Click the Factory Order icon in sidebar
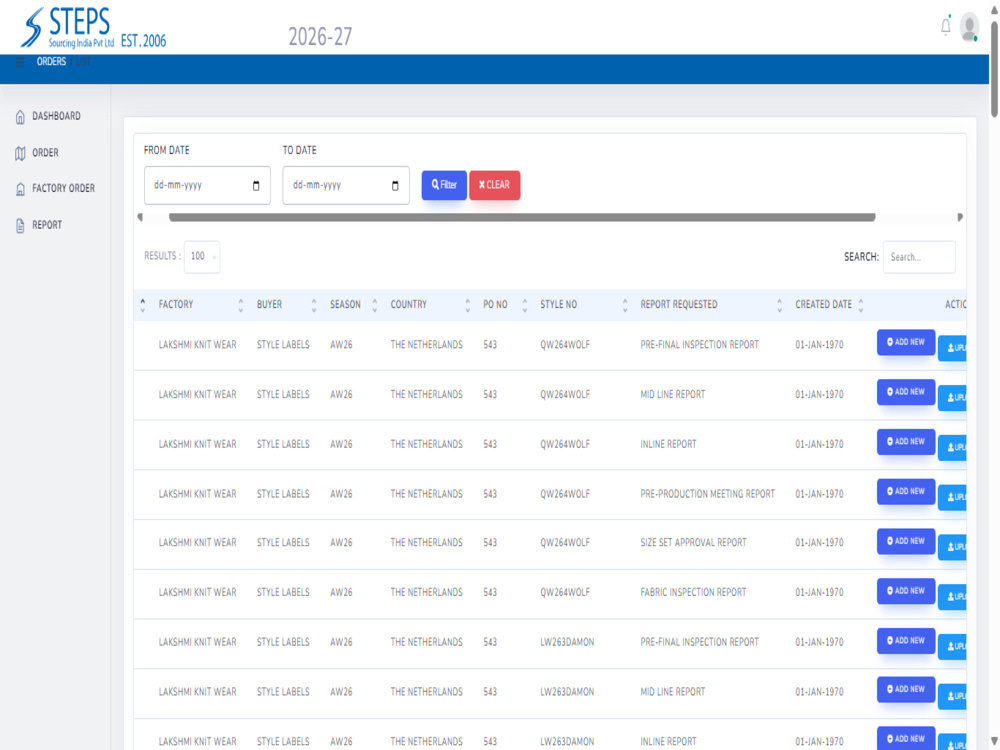This screenshot has width=1000, height=750. point(20,189)
